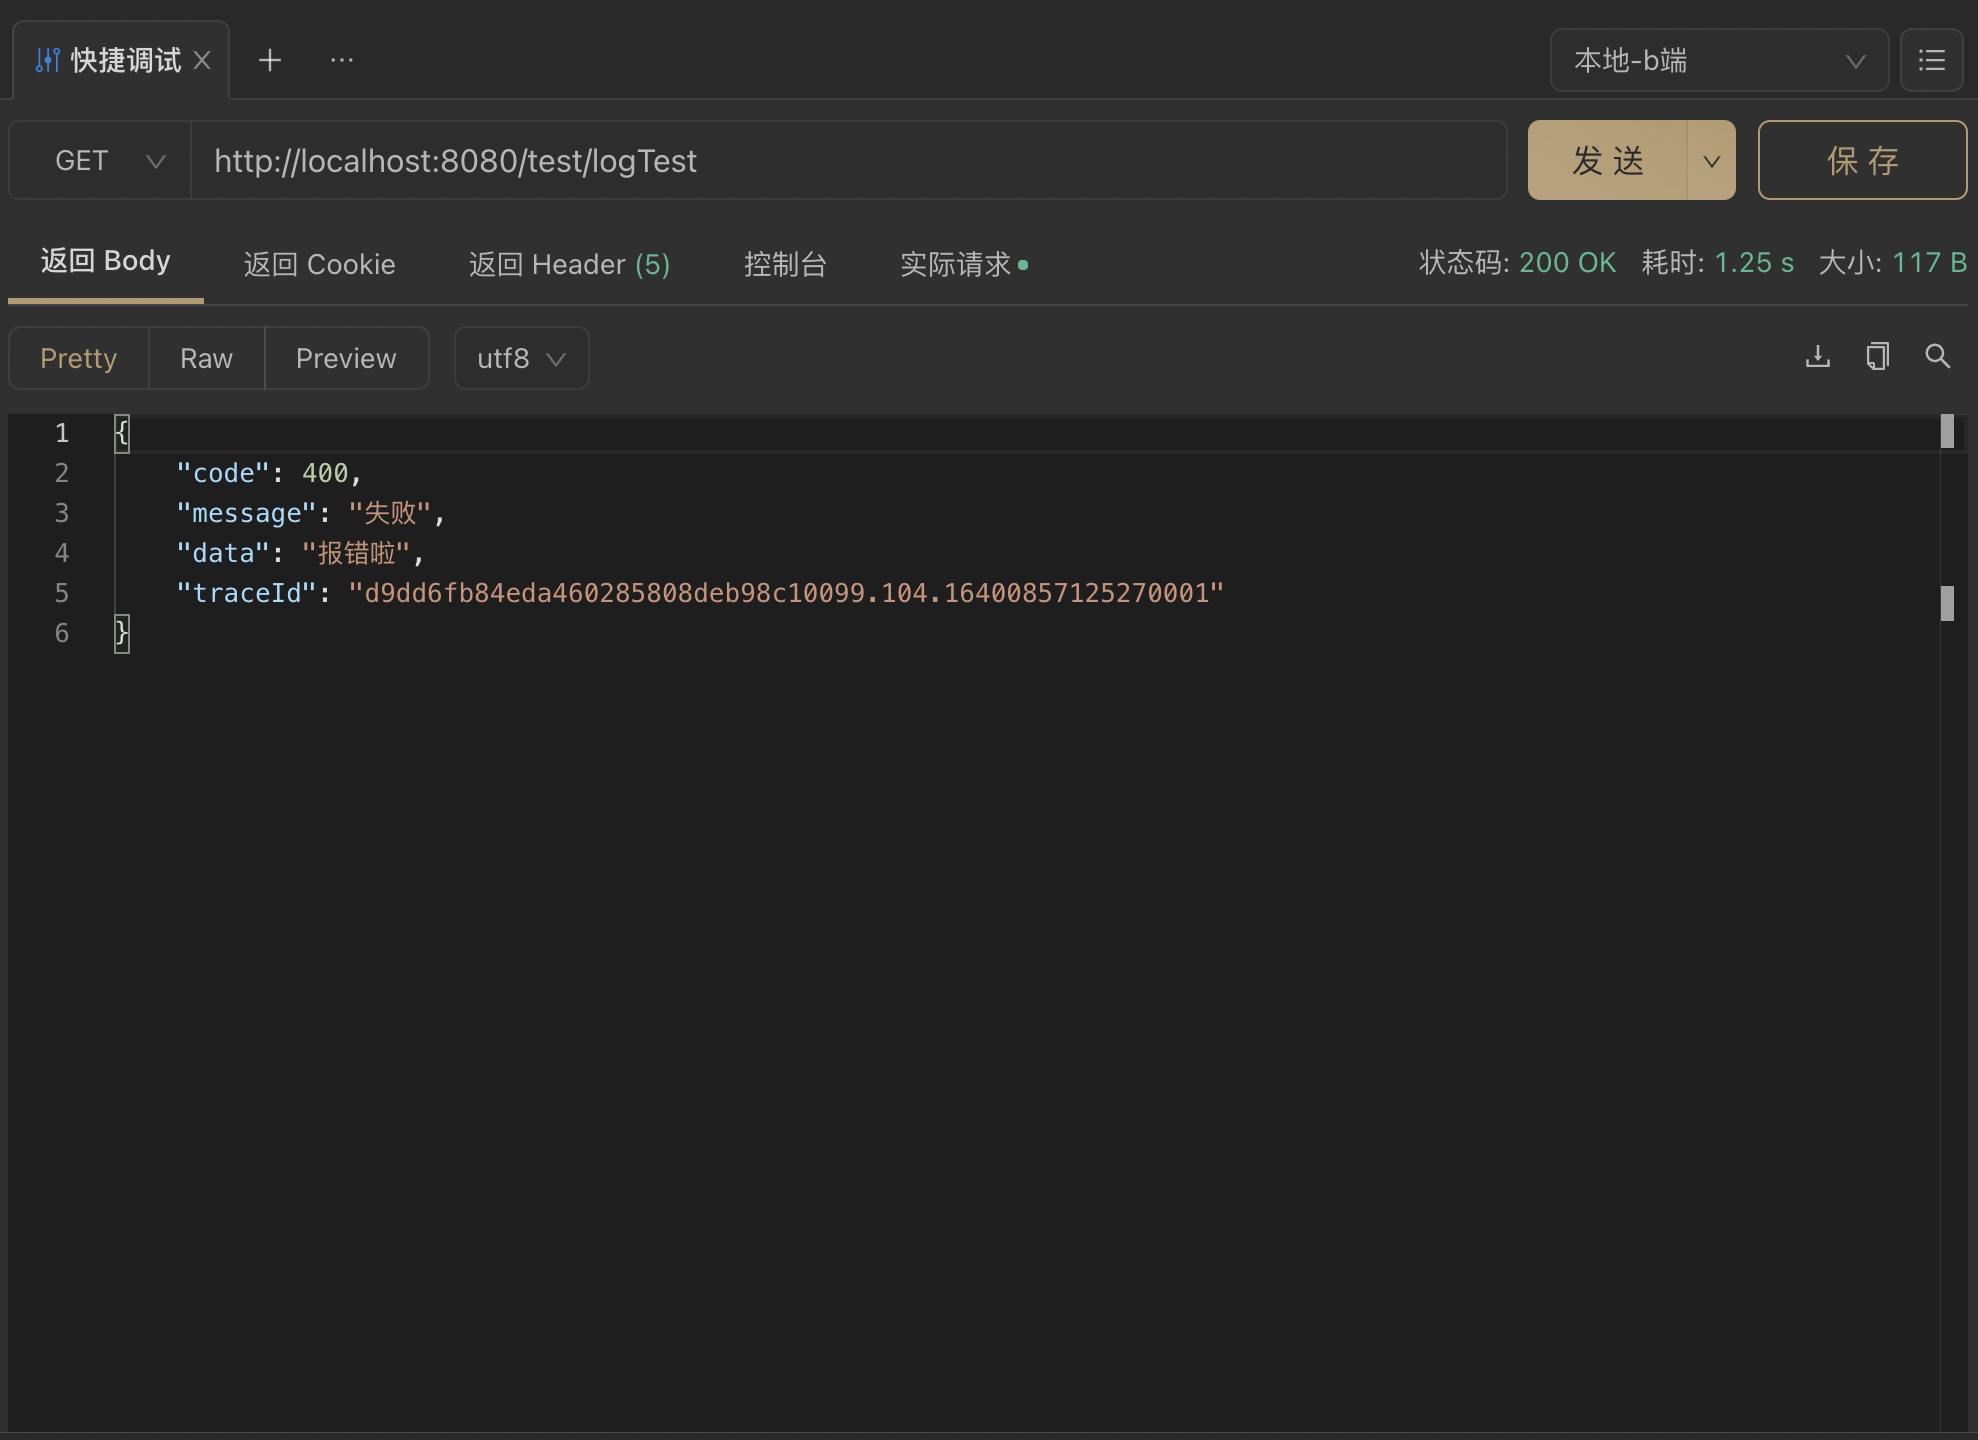Close the 快捷调试 tab
Screen dimensions: 1978x1440
[x=203, y=60]
